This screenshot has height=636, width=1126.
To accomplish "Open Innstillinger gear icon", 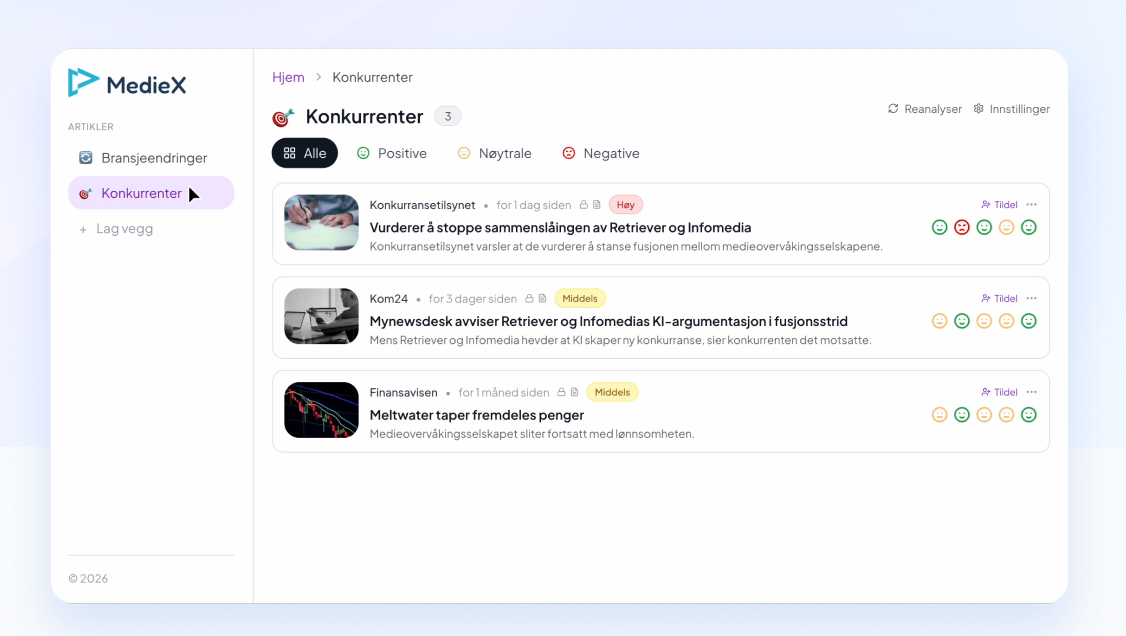I will (x=978, y=108).
